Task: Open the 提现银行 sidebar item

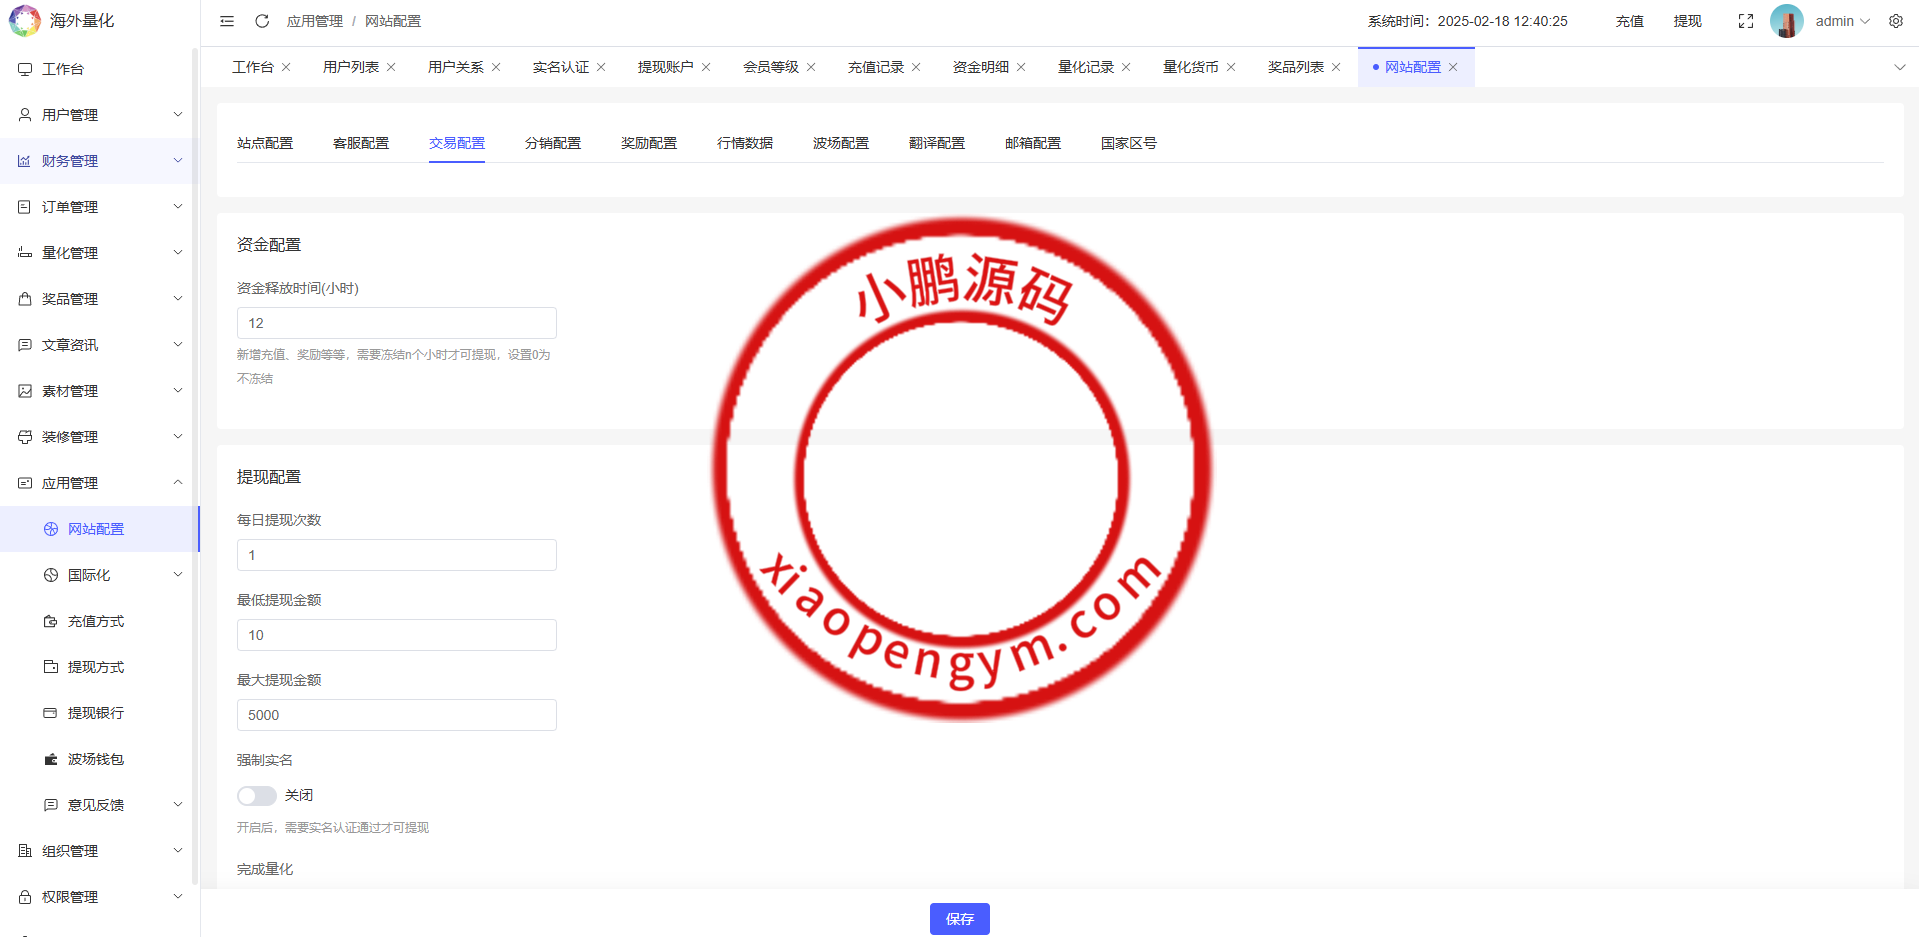Action: click(96, 713)
